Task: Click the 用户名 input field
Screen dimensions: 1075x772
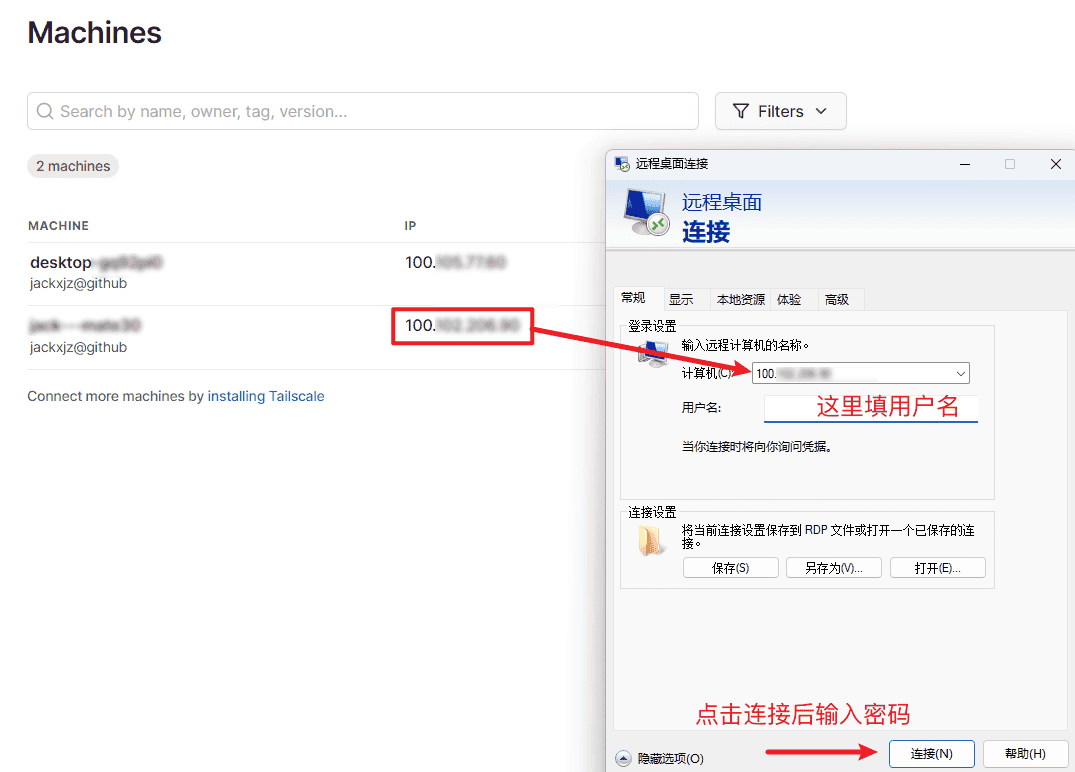Action: (871, 407)
